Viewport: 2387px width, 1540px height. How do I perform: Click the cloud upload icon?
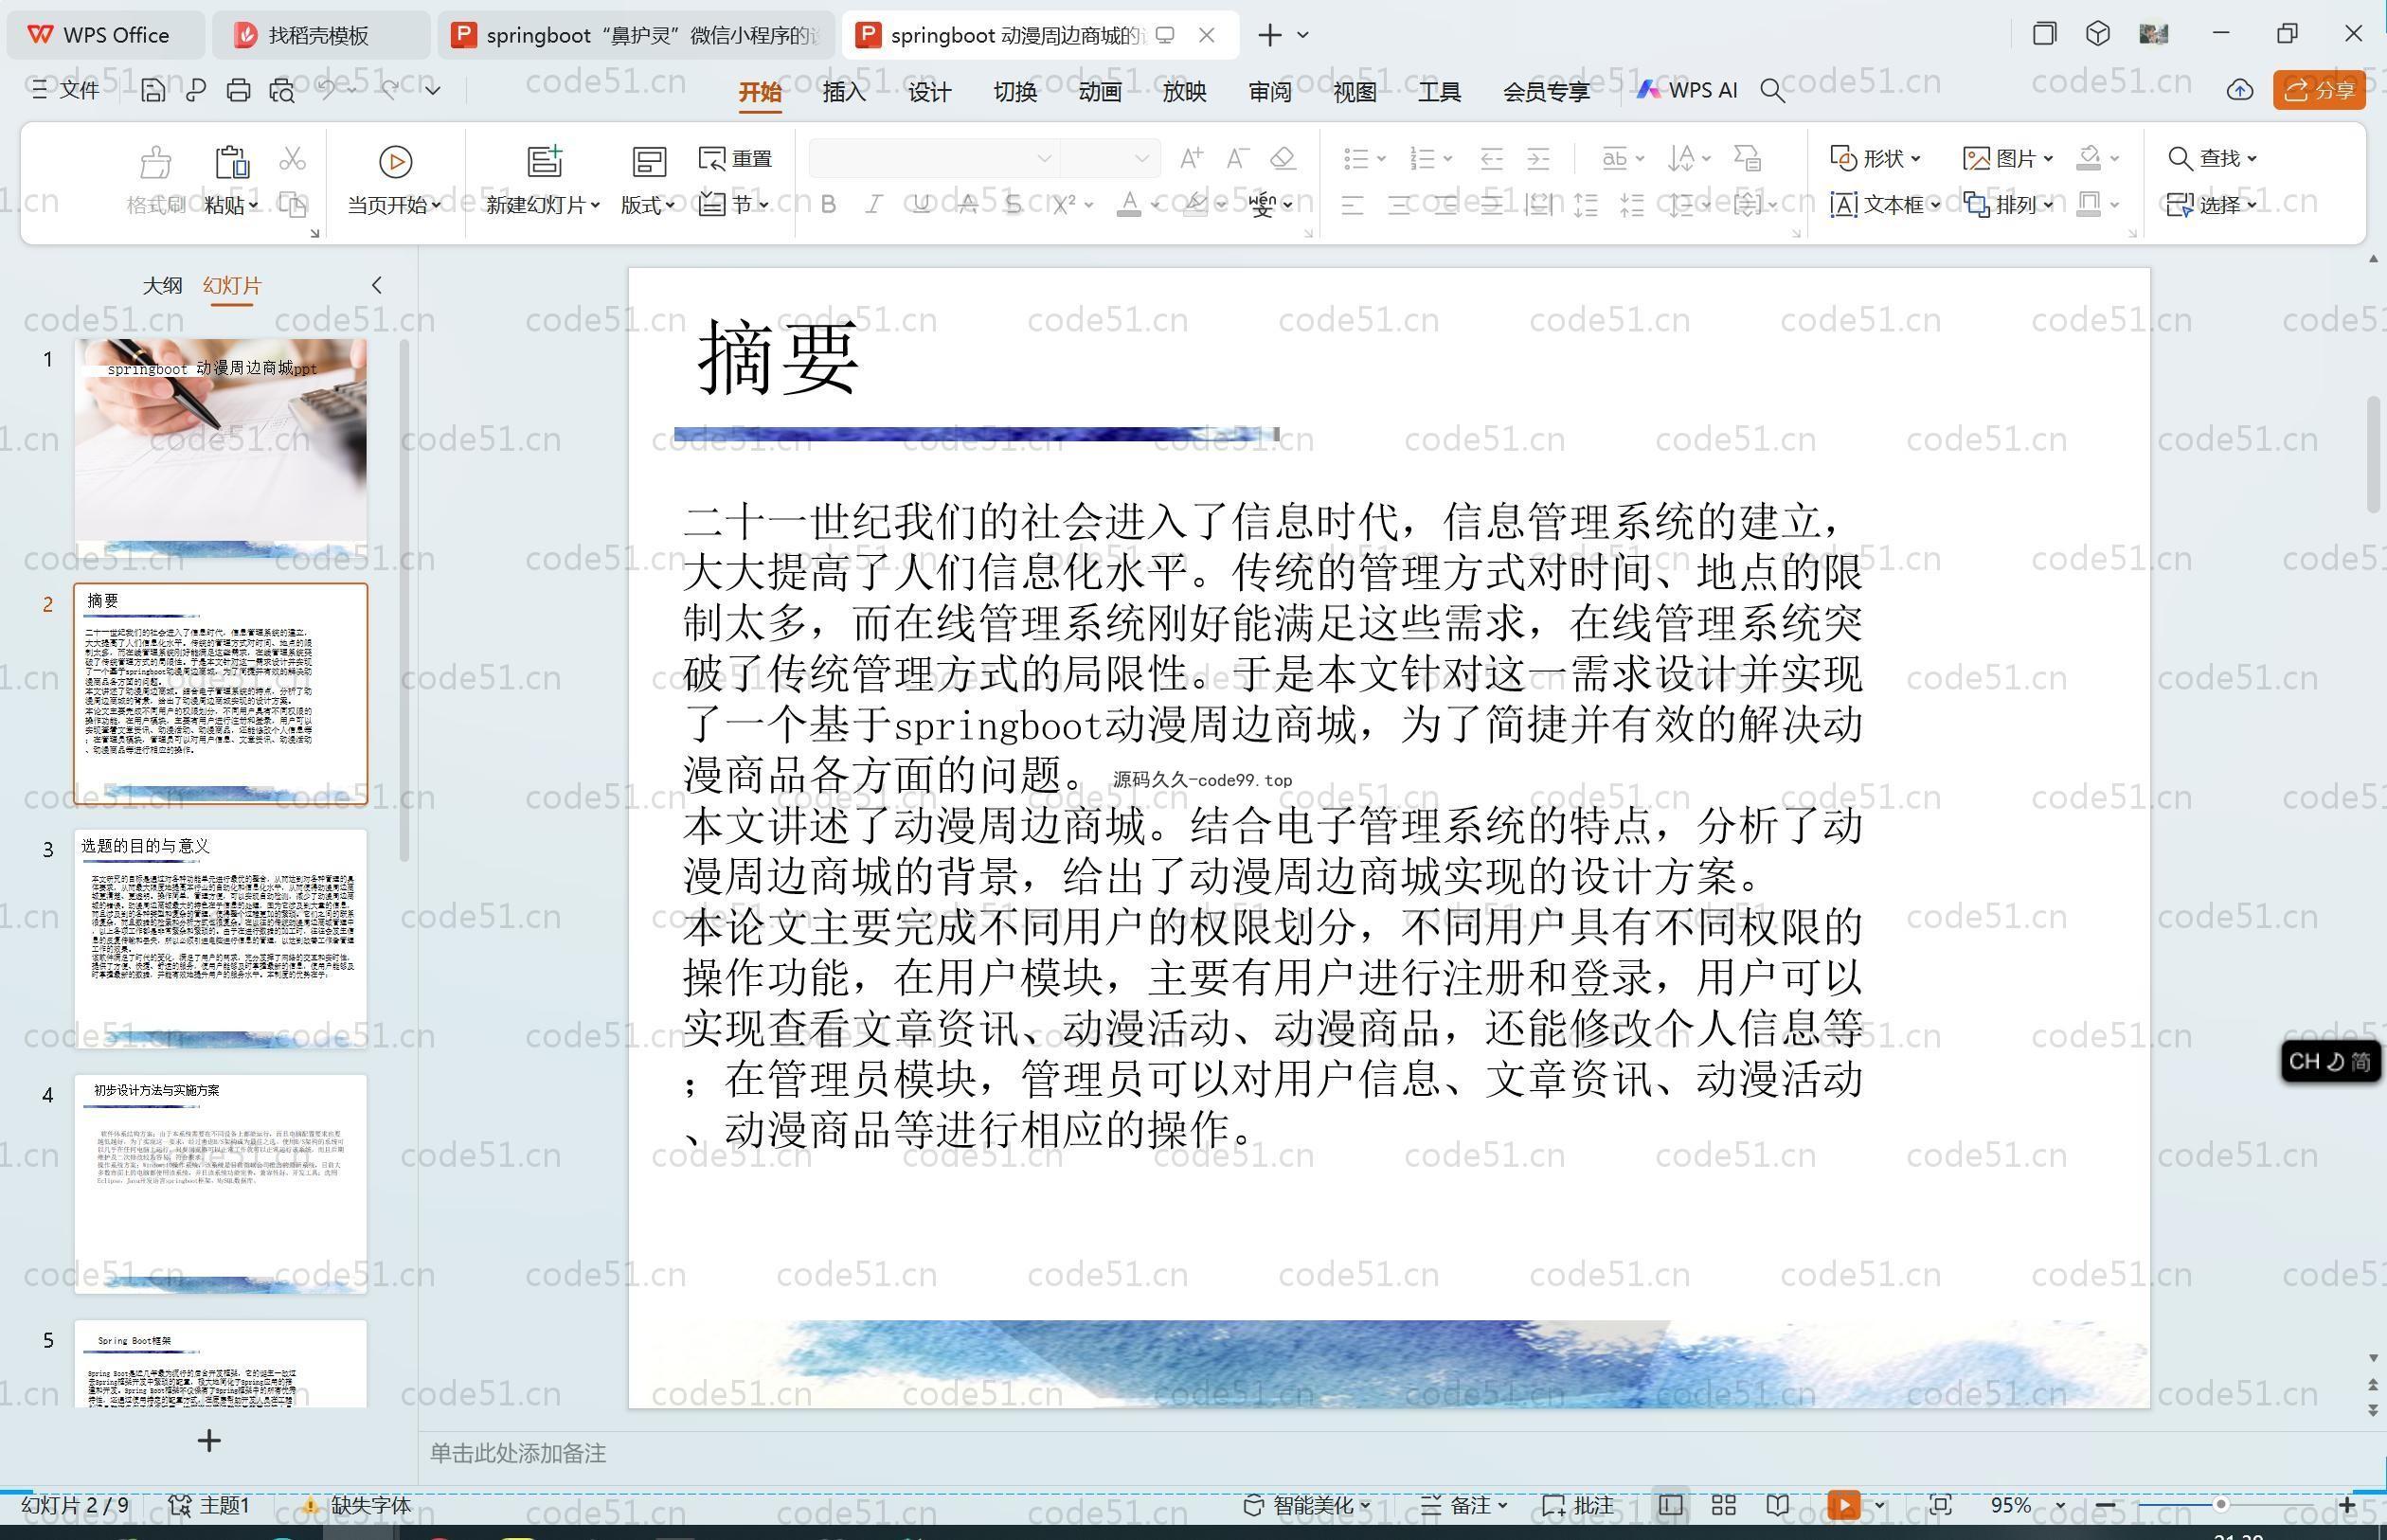(x=2240, y=90)
